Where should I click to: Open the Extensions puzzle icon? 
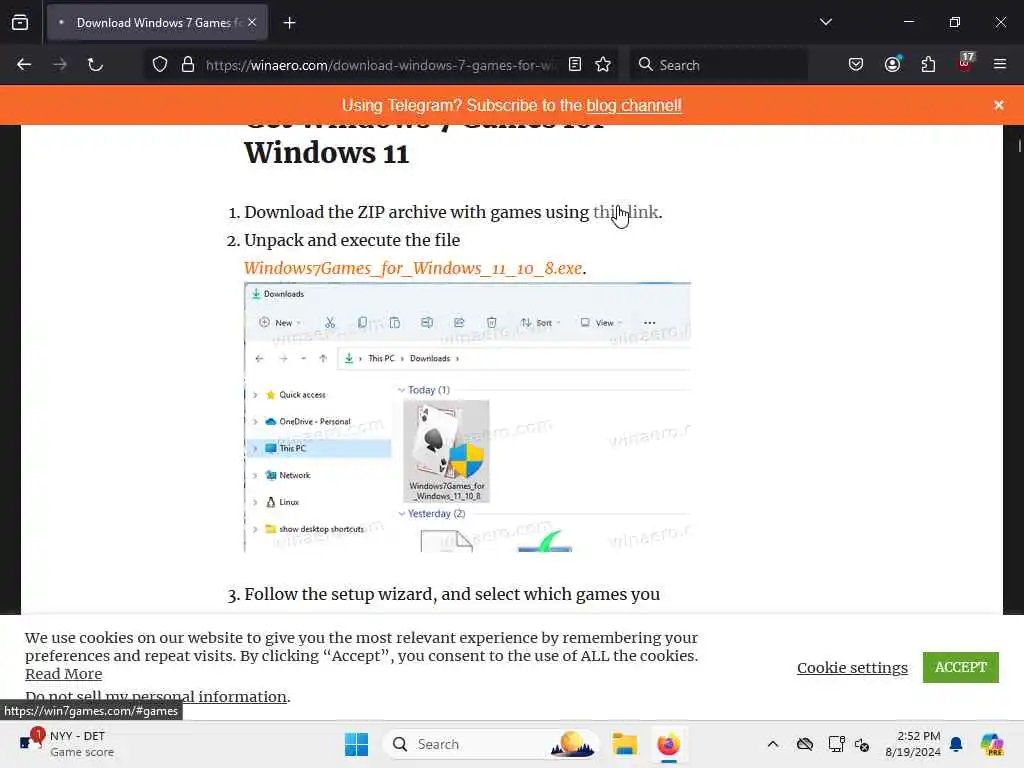tap(928, 65)
